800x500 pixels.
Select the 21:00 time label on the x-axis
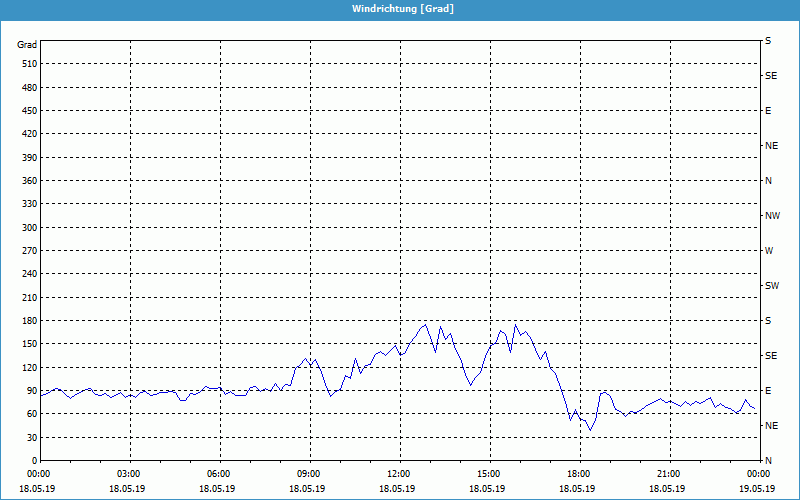tap(669, 474)
